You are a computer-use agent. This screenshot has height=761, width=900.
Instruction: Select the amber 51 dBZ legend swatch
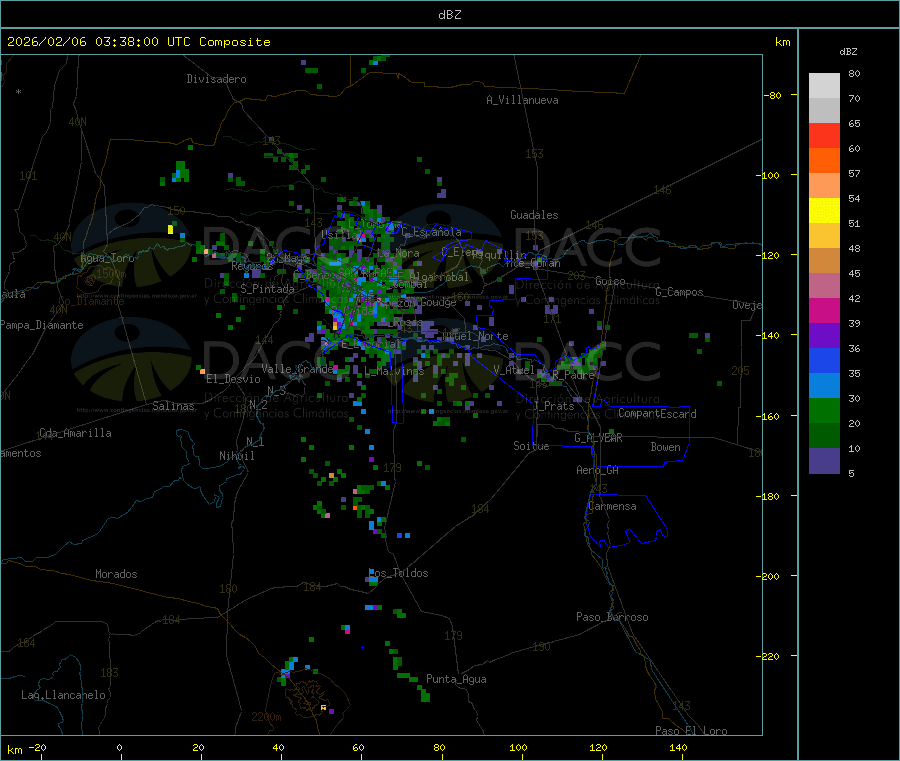tap(824, 235)
